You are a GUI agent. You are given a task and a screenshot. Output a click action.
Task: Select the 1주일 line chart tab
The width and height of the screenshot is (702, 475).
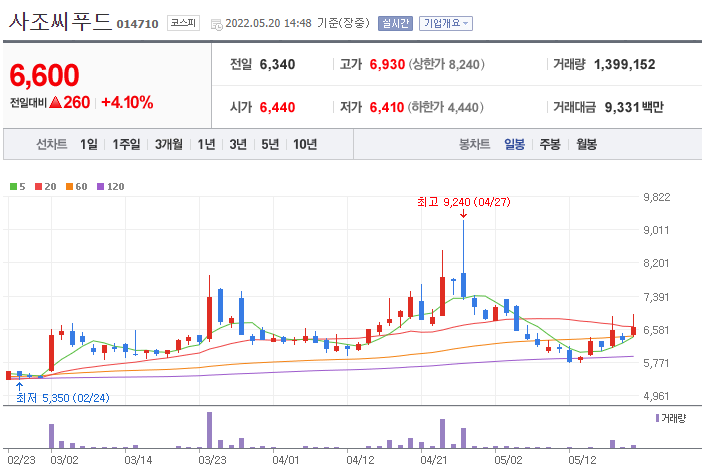coord(126,144)
